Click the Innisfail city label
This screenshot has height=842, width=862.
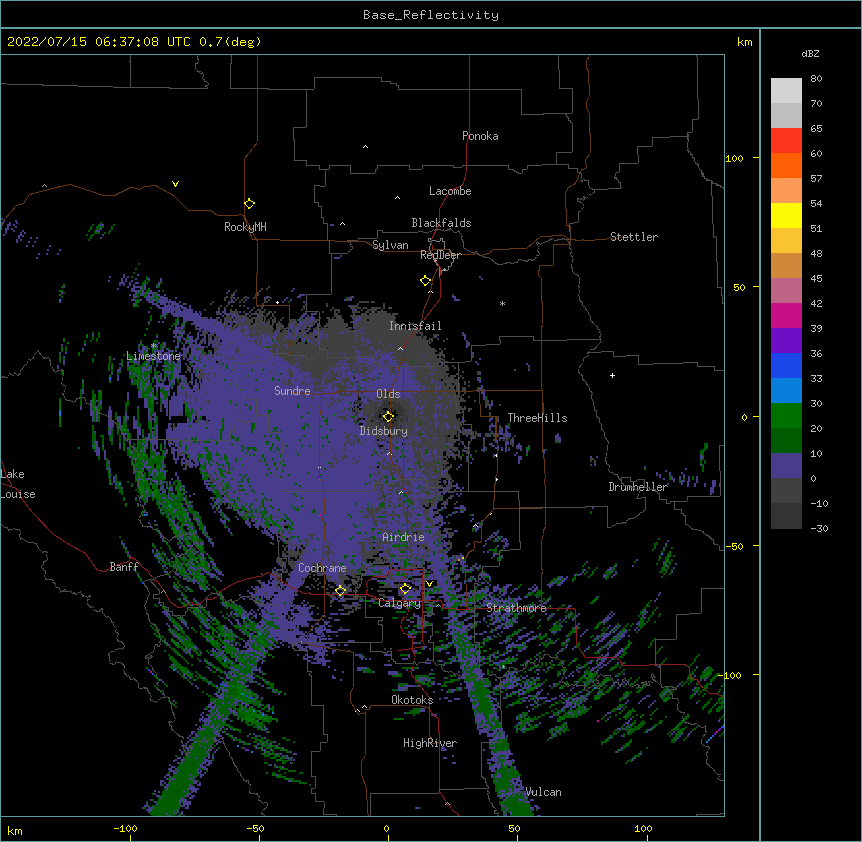click(x=415, y=326)
